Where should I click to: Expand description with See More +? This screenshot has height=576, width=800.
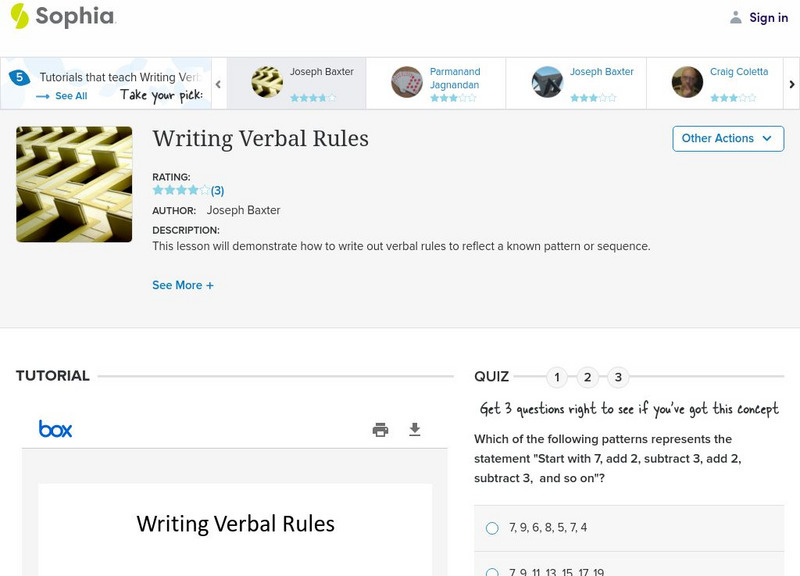click(x=183, y=285)
